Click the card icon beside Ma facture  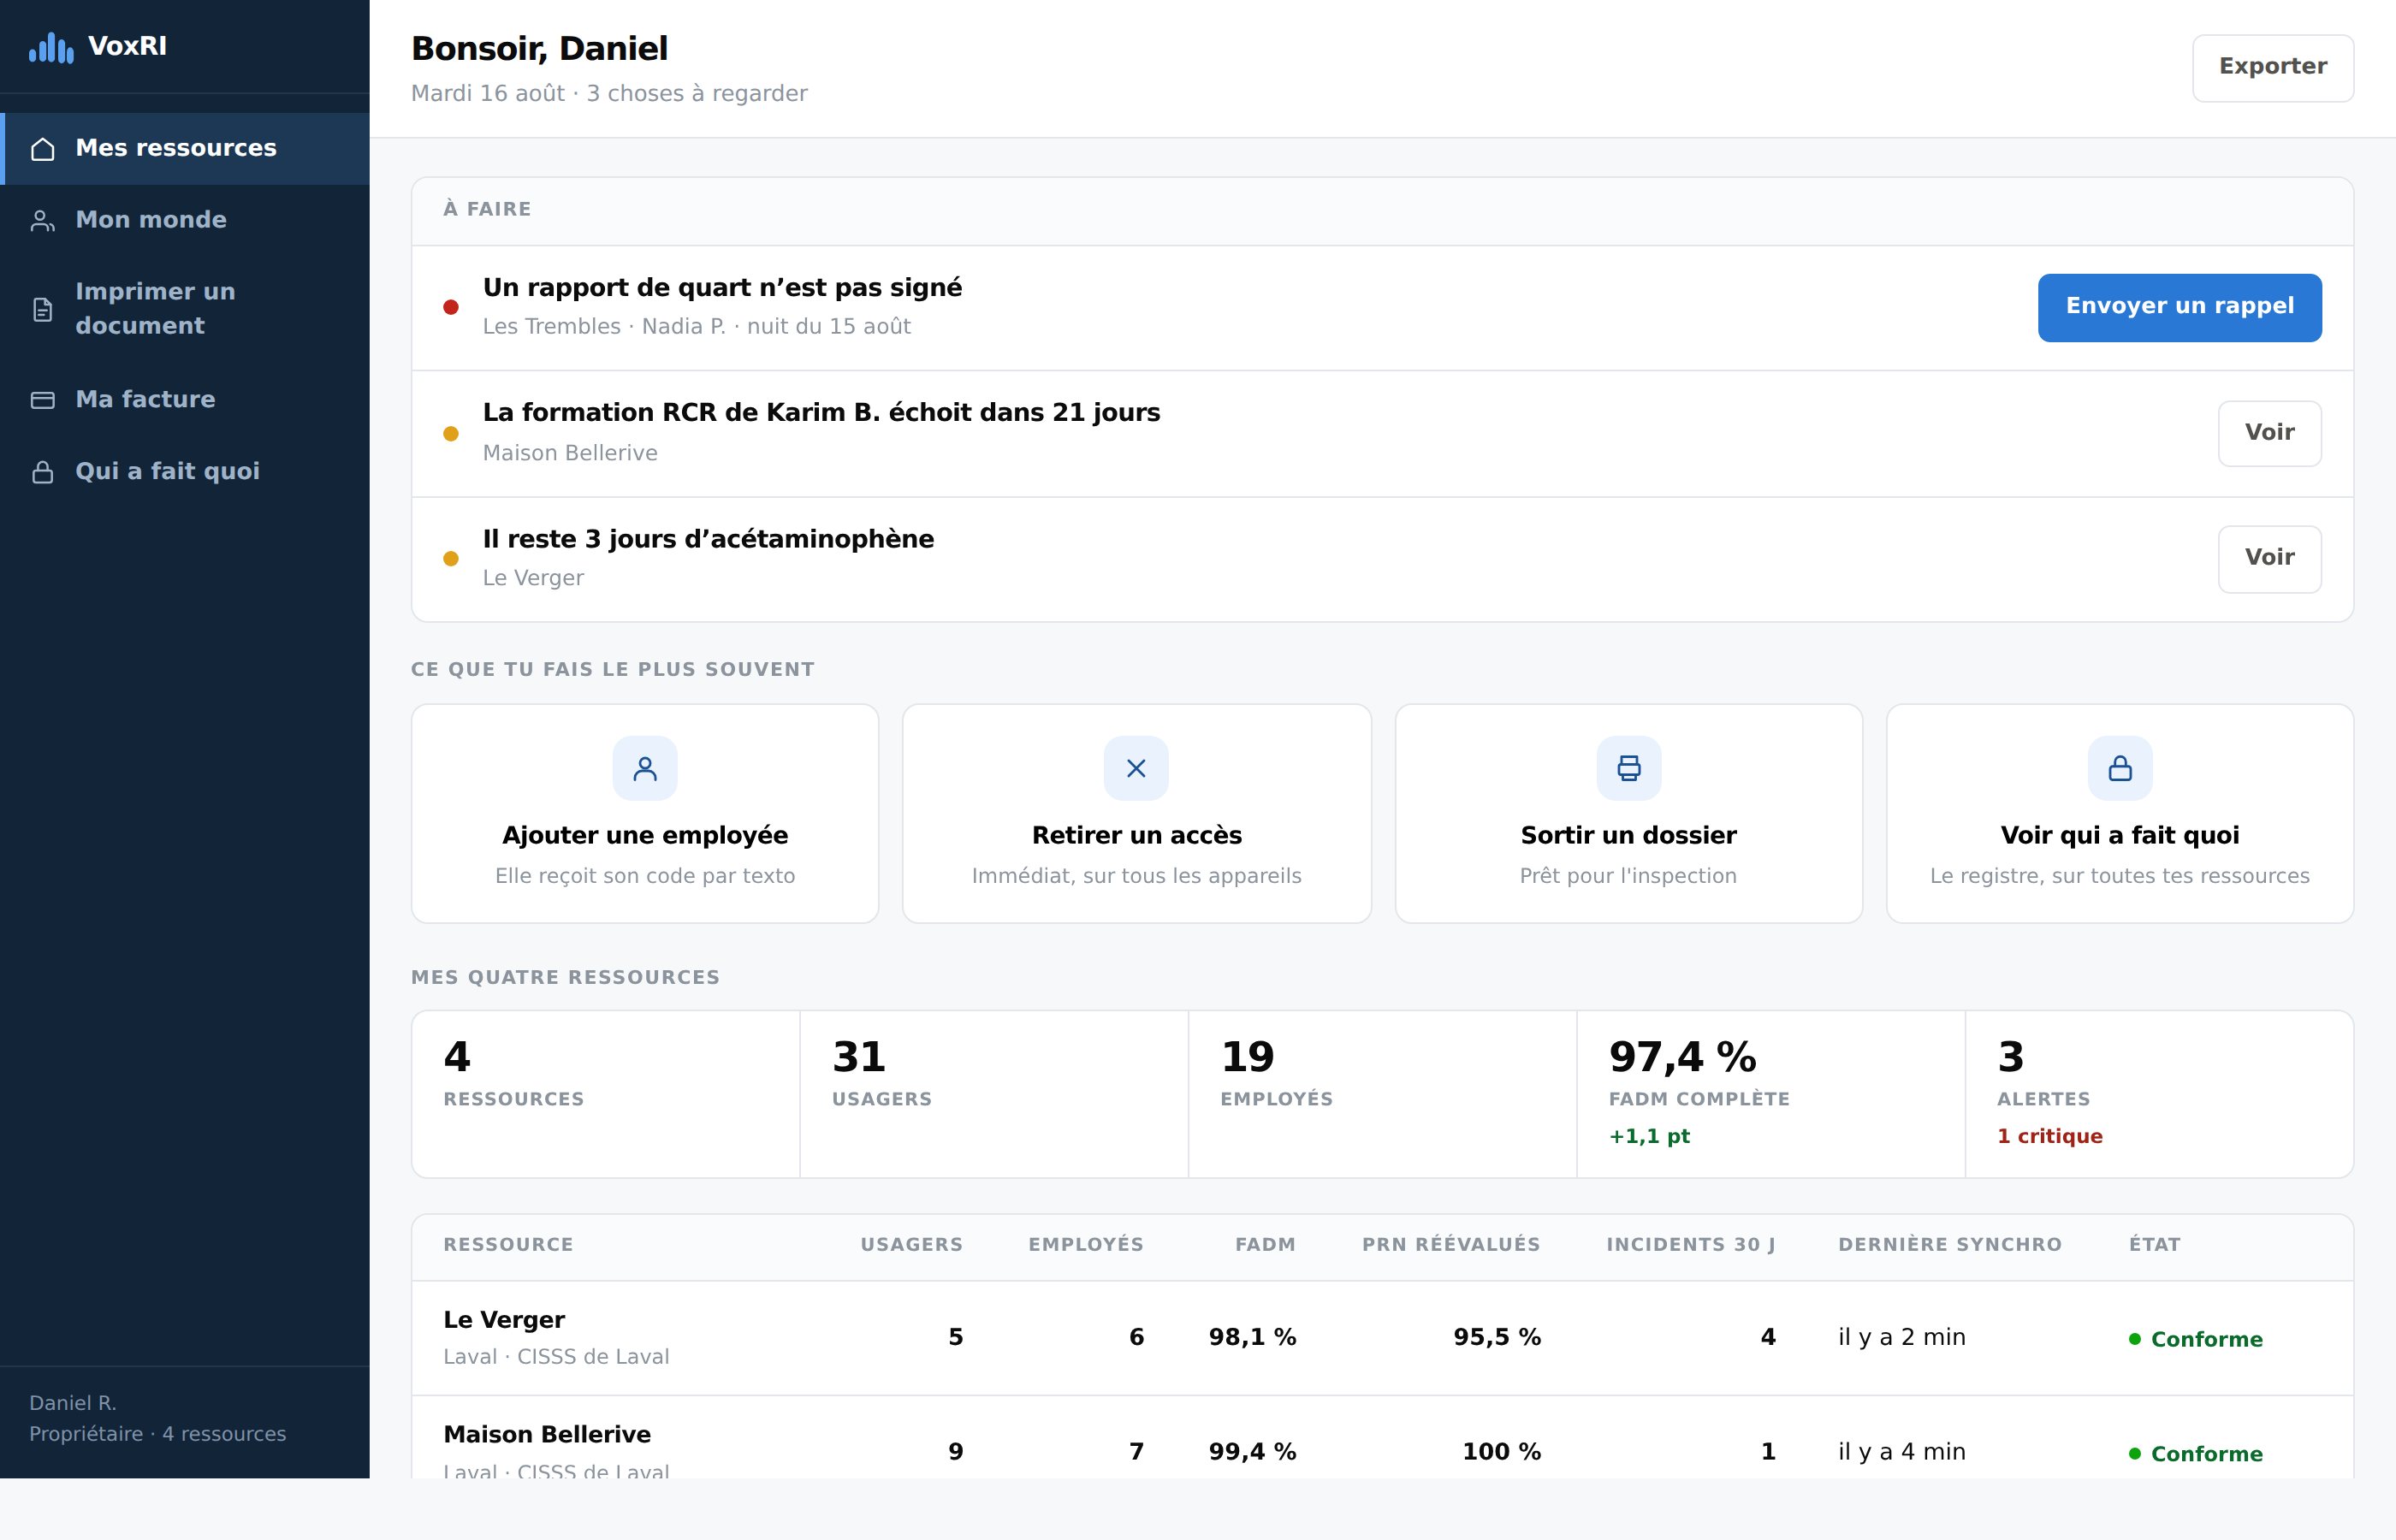(x=43, y=400)
